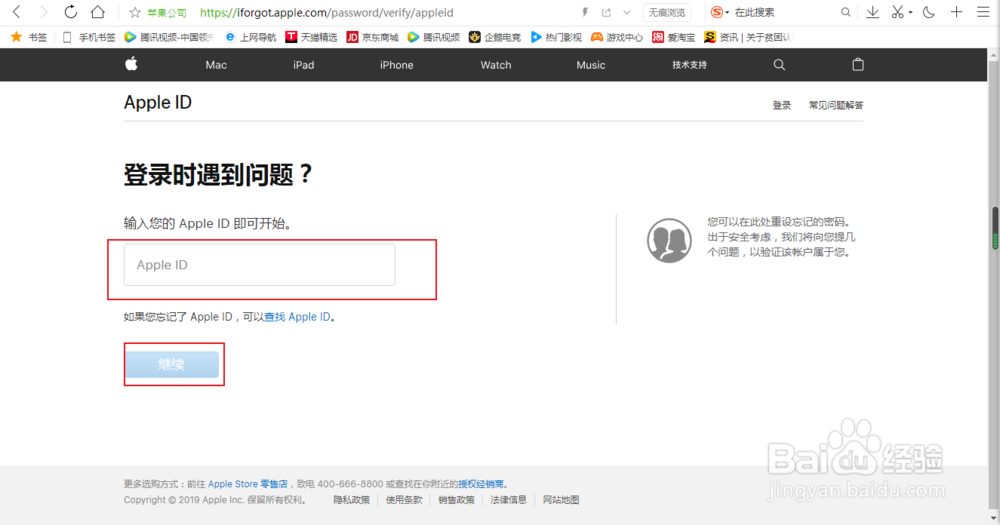
Task: Click the share icon in the address bar
Action: (x=606, y=12)
